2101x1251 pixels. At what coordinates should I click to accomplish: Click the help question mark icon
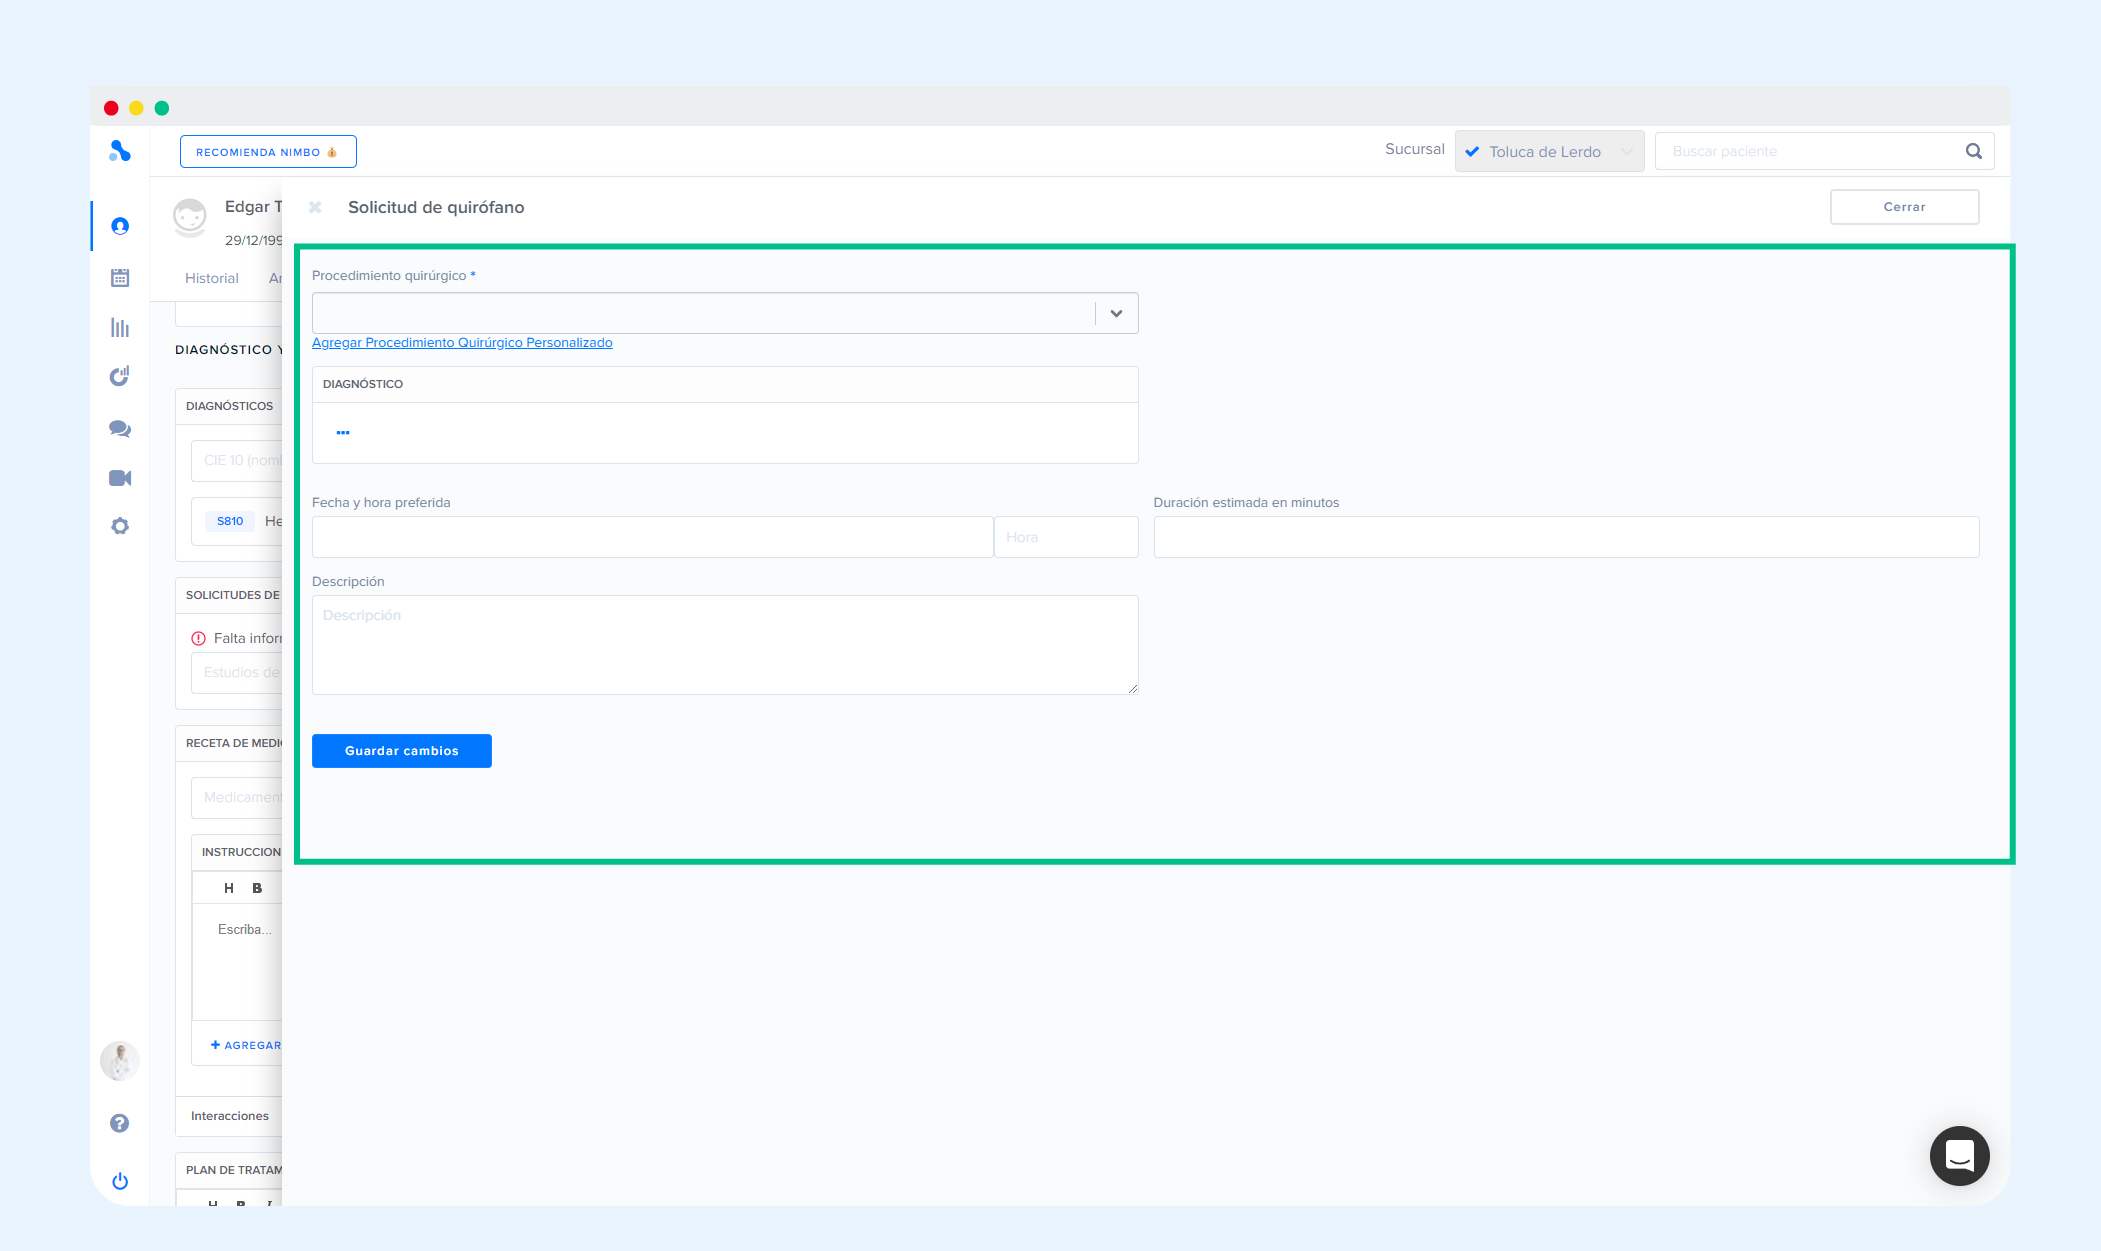point(120,1123)
